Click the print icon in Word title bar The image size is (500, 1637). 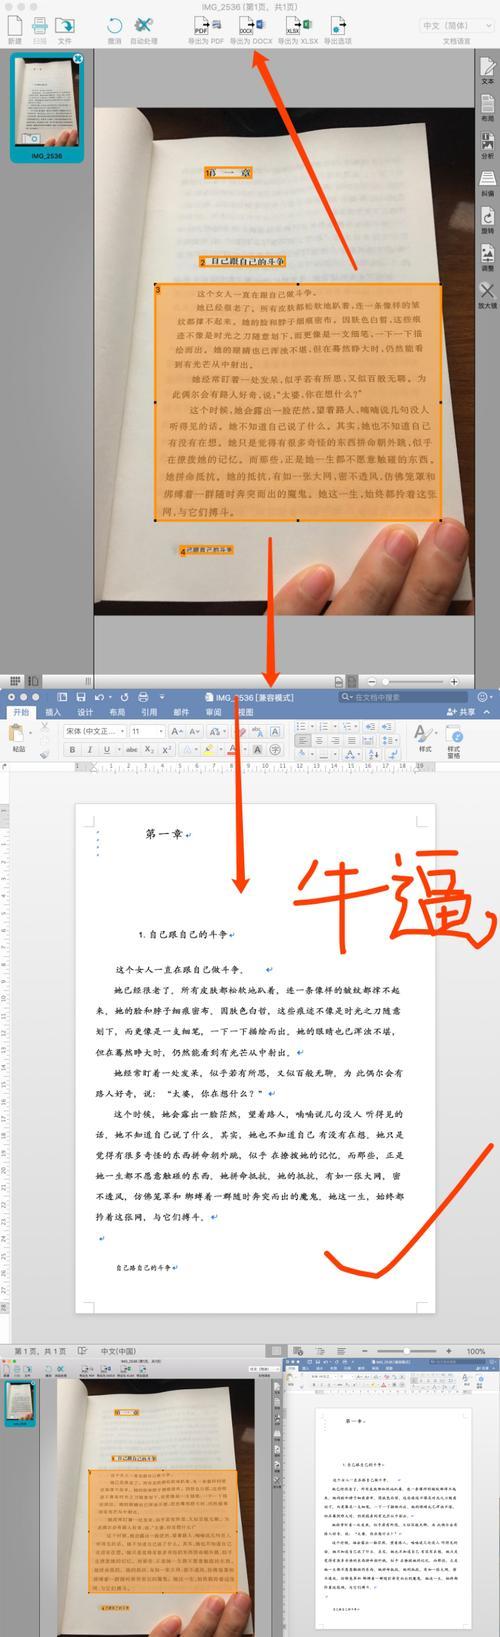142,697
